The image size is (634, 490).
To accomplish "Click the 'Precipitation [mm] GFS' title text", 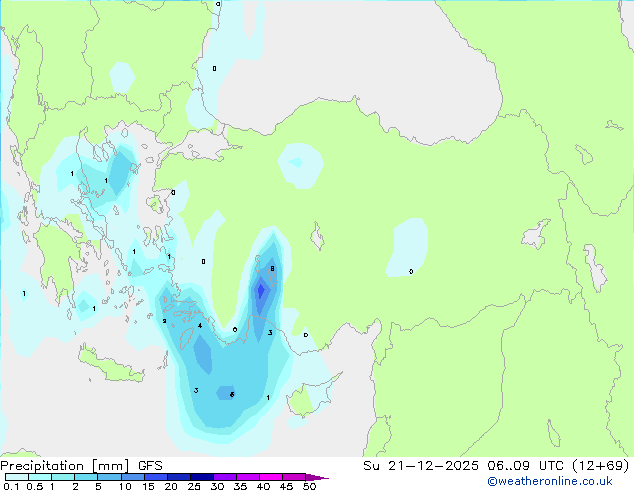I will [x=81, y=466].
